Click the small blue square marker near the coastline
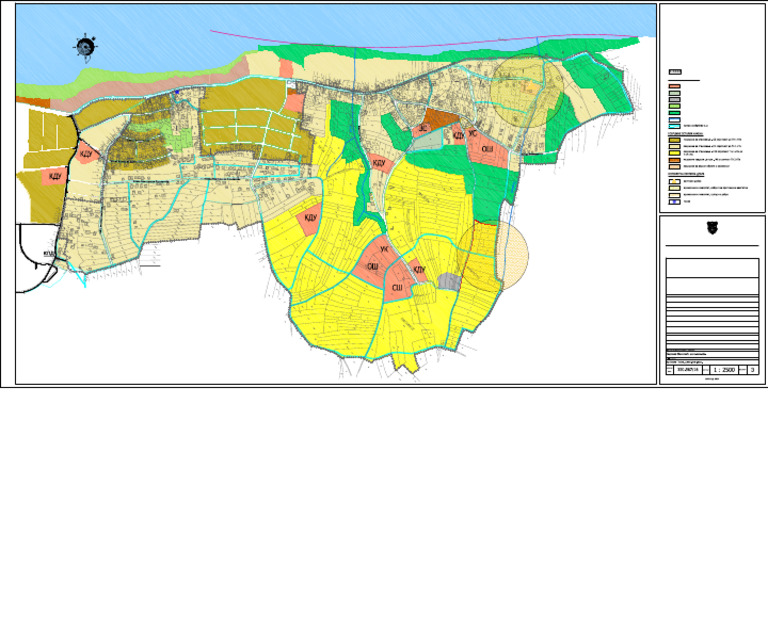The image size is (768, 630). coord(174,93)
